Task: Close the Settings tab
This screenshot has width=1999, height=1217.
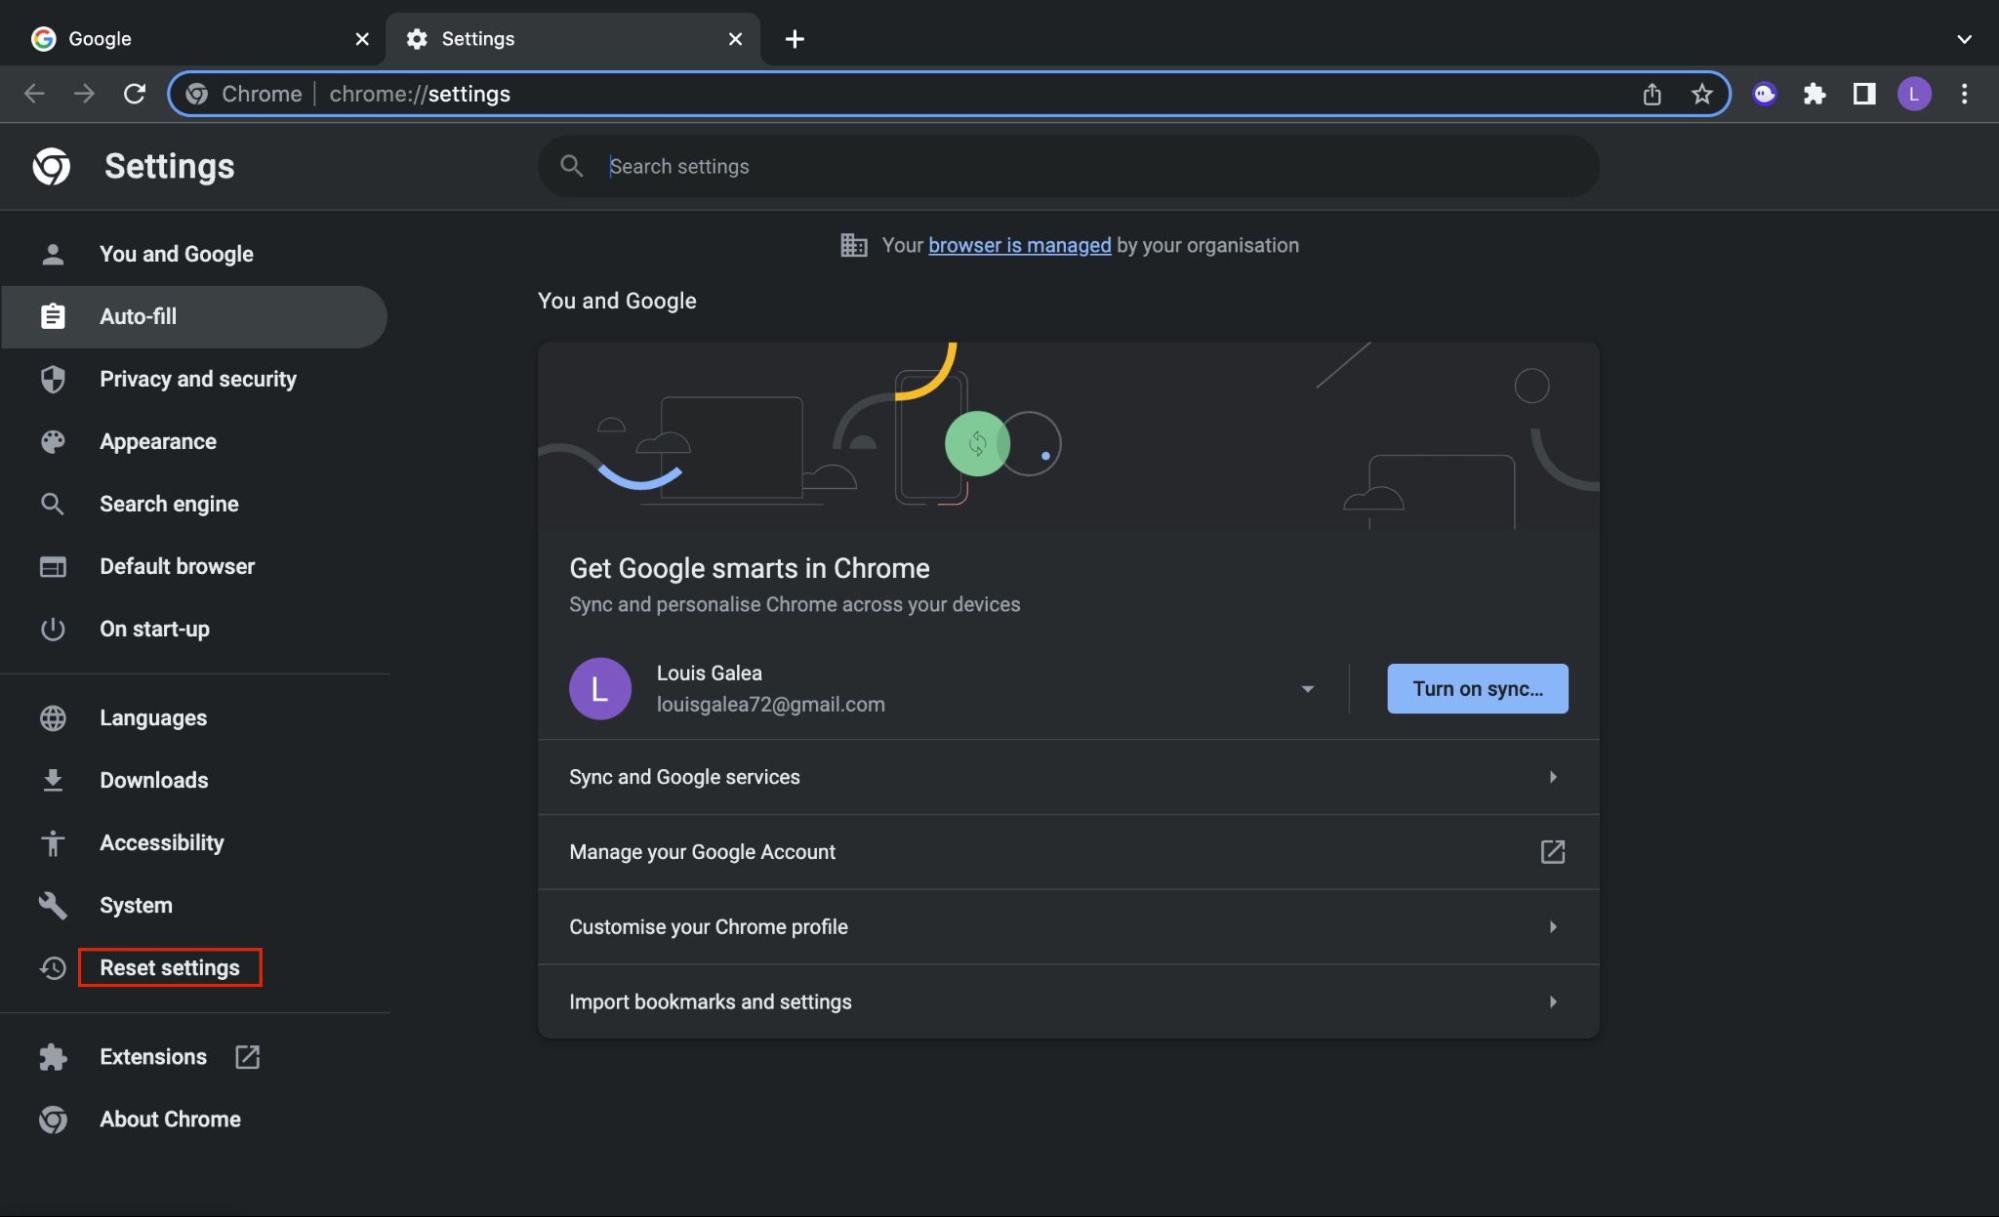Action: tap(735, 39)
